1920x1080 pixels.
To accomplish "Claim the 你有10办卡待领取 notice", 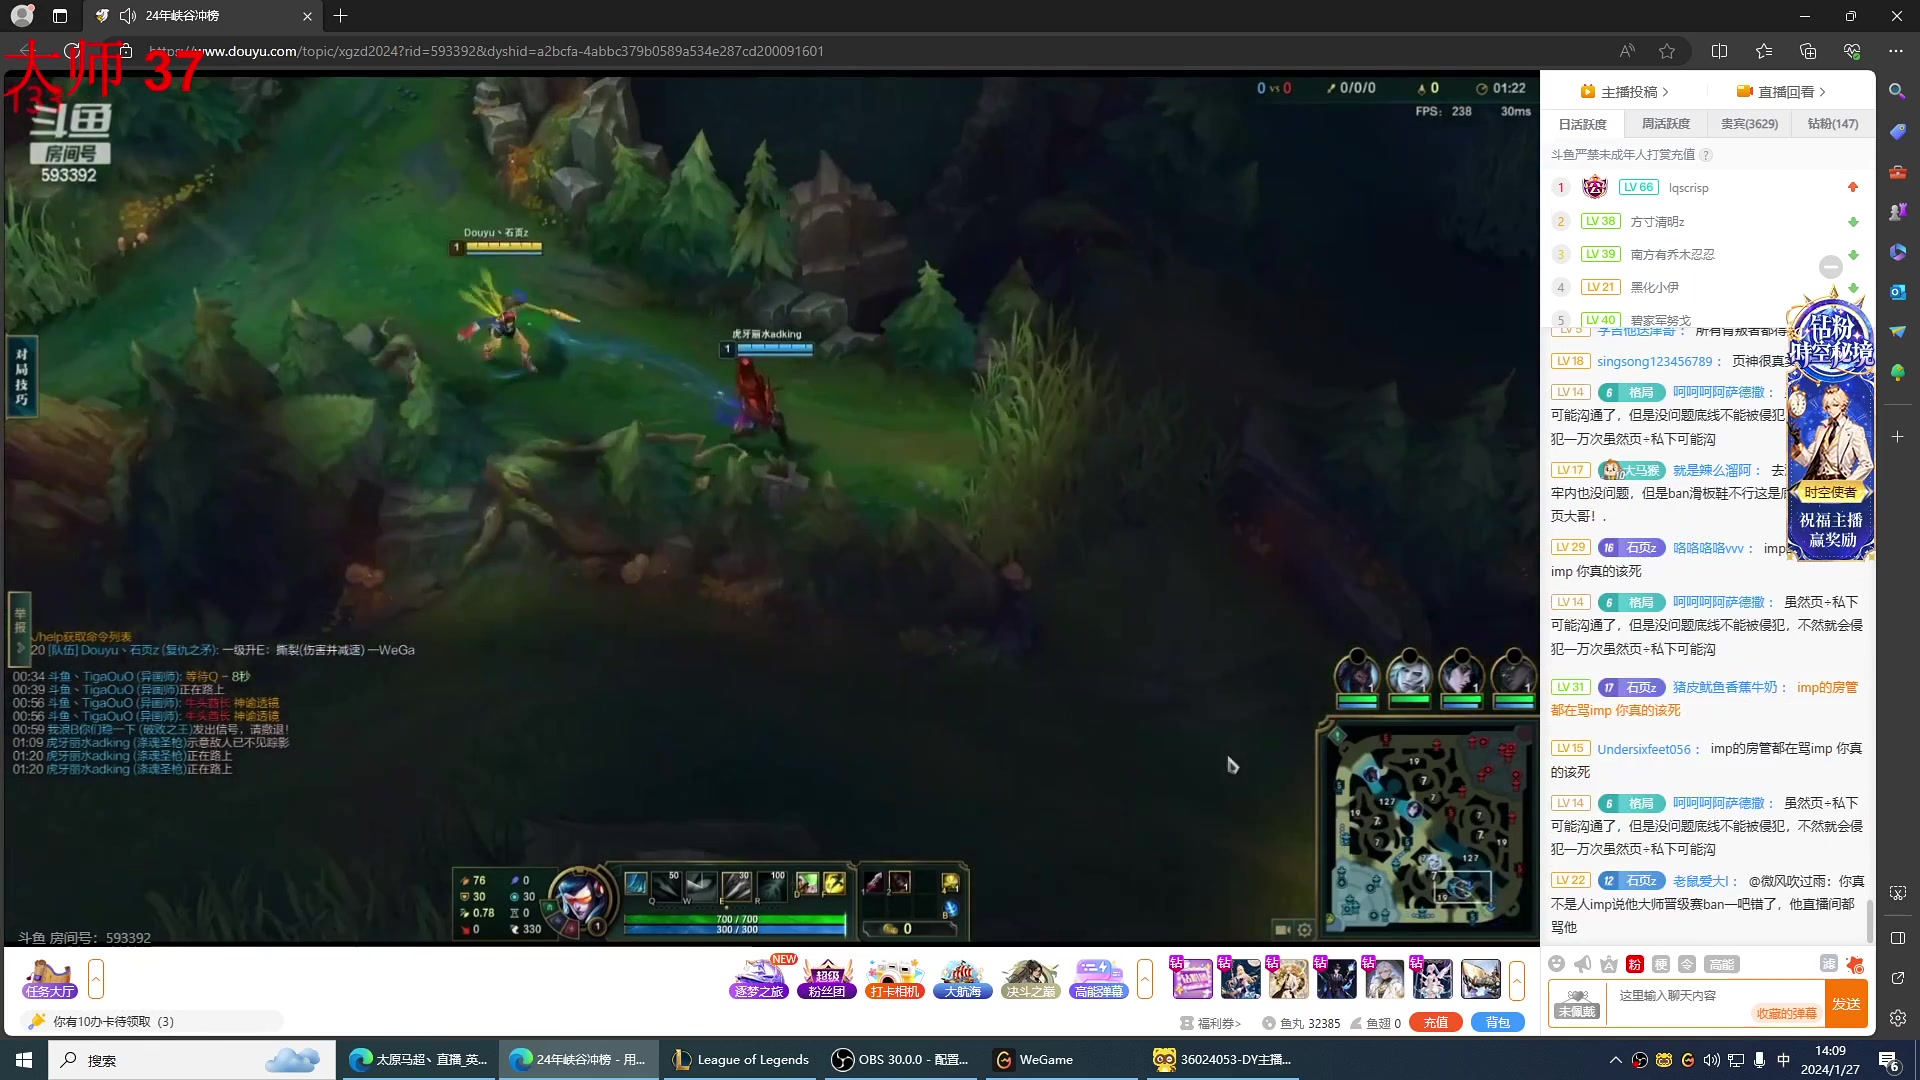I will coord(153,1021).
